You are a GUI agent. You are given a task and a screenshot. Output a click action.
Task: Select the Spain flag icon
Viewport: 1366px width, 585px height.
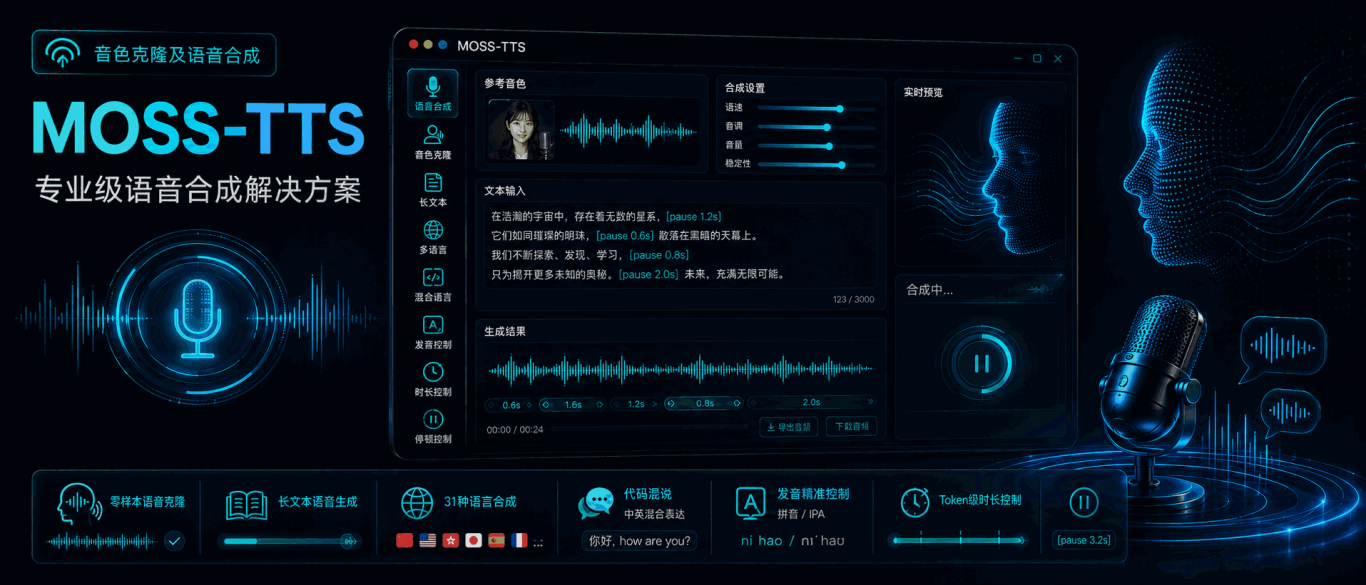497,541
